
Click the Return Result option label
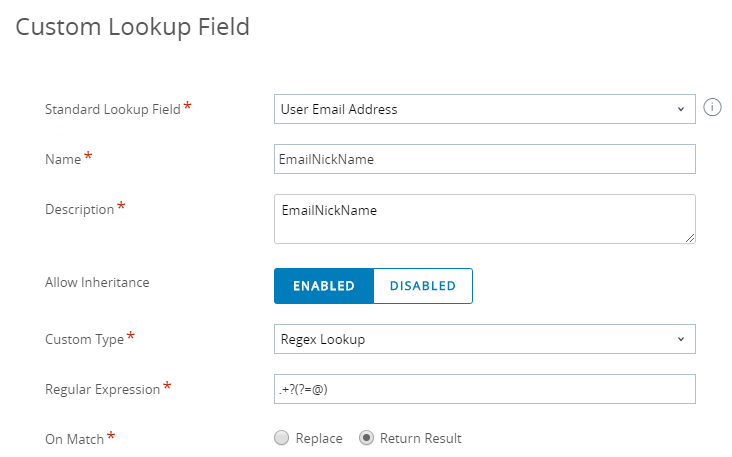pyautogui.click(x=421, y=438)
